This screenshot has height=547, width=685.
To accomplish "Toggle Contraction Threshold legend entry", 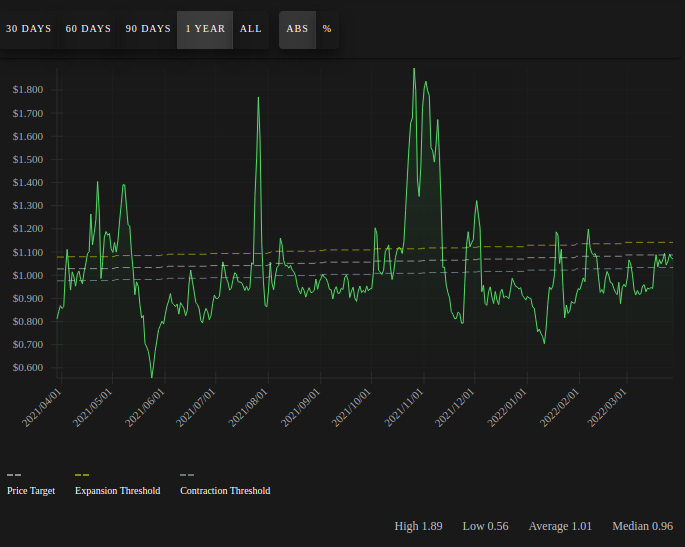I will [225, 491].
